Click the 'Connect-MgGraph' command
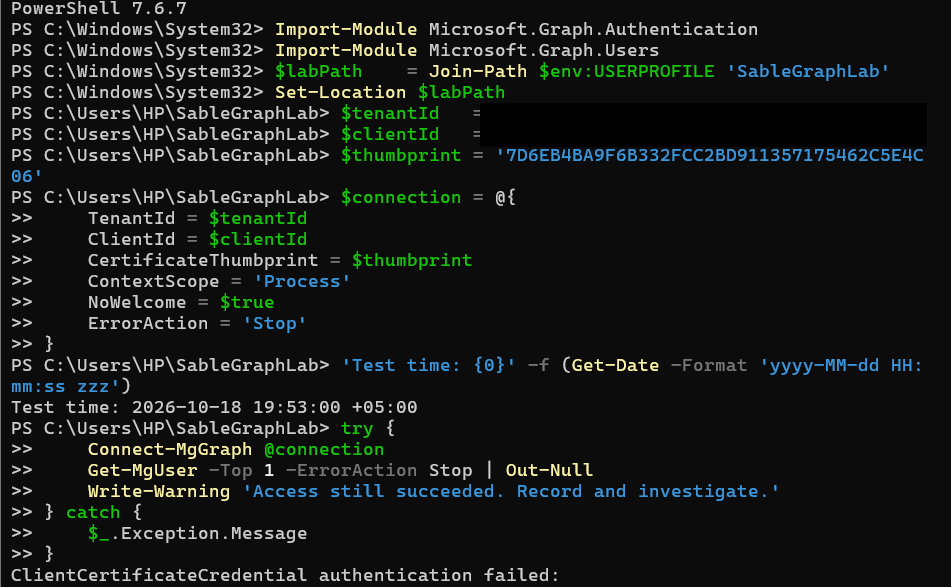The height and width of the screenshot is (587, 951). [x=170, y=449]
